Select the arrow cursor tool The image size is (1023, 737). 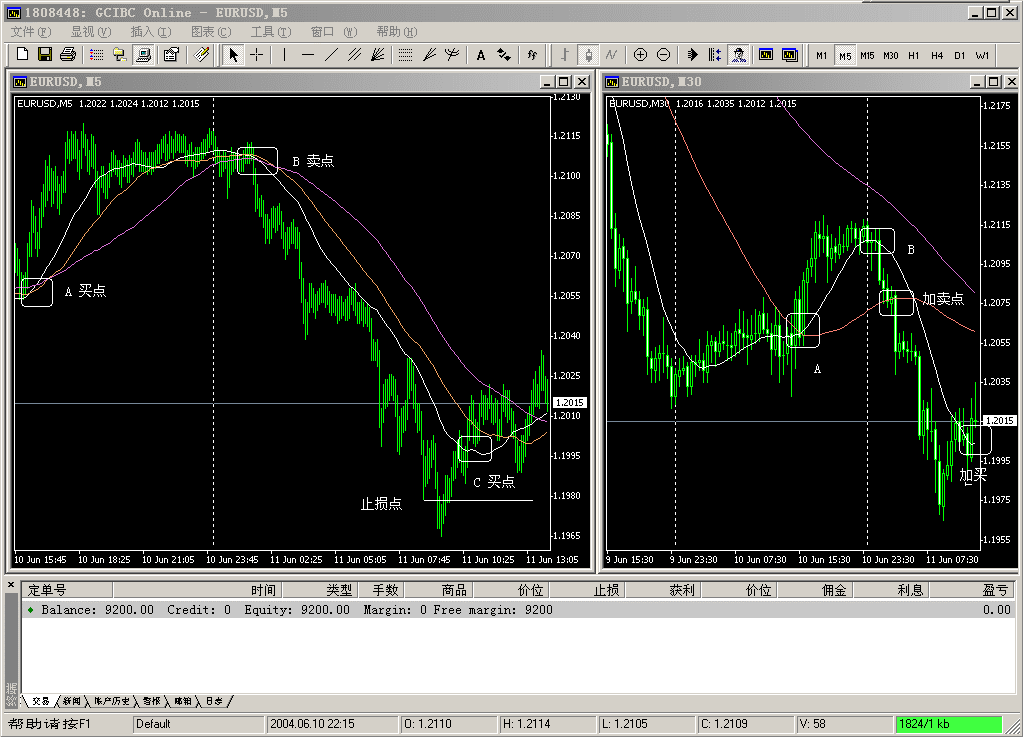pos(233,55)
